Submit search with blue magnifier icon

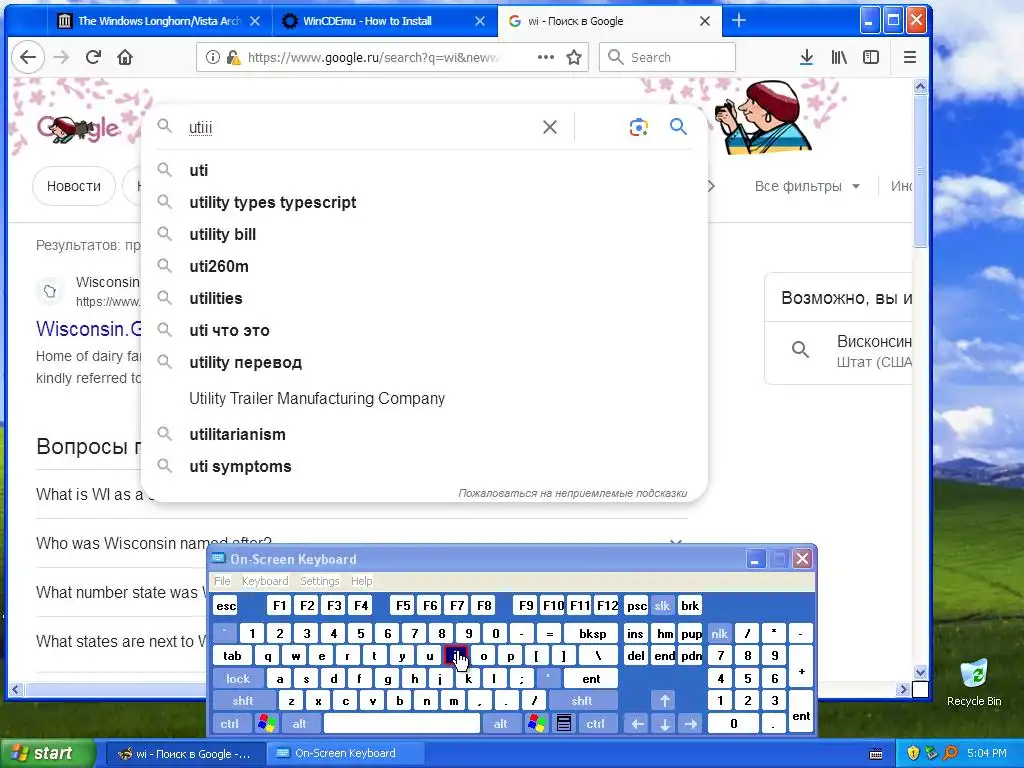pyautogui.click(x=679, y=127)
